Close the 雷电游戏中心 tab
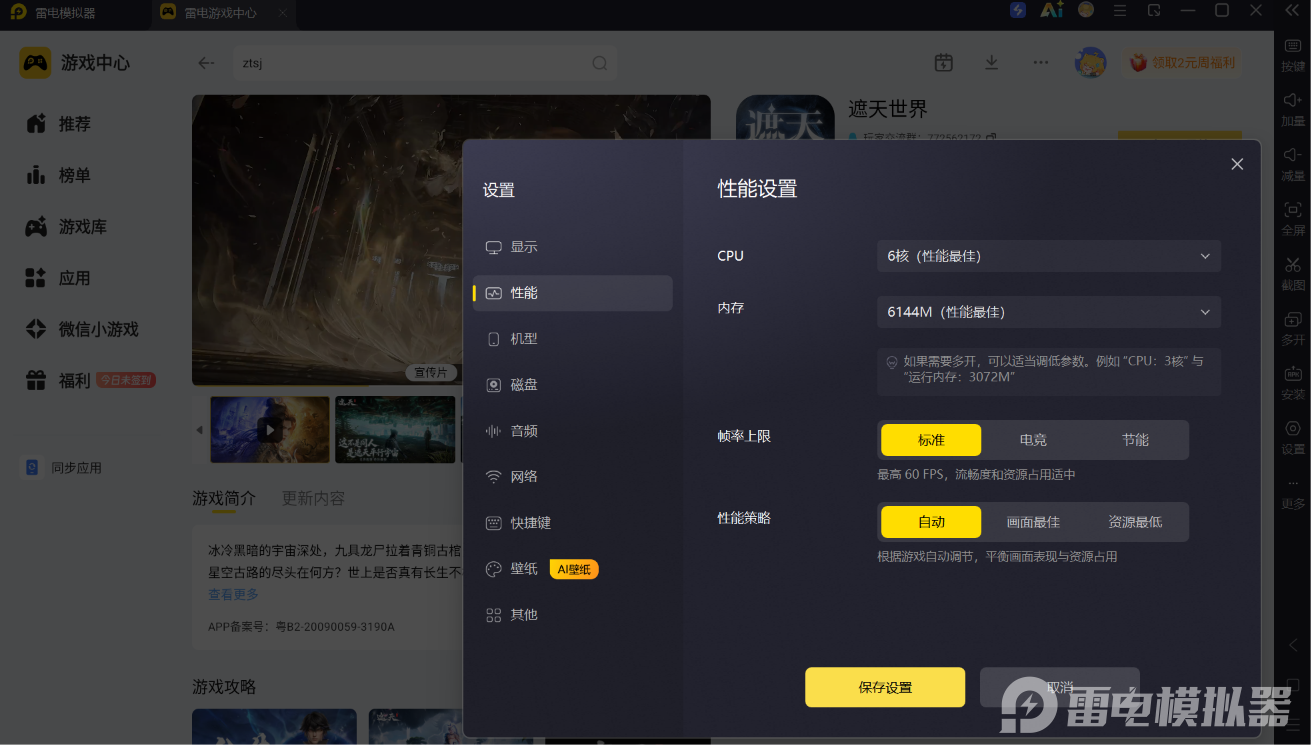This screenshot has height=745, width=1311. pyautogui.click(x=283, y=14)
